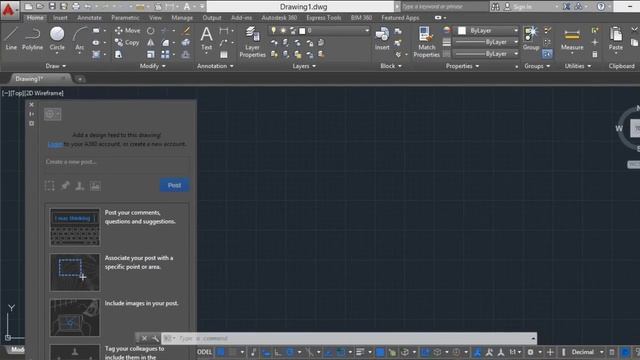
Task: Click the Post button
Action: pyautogui.click(x=174, y=186)
